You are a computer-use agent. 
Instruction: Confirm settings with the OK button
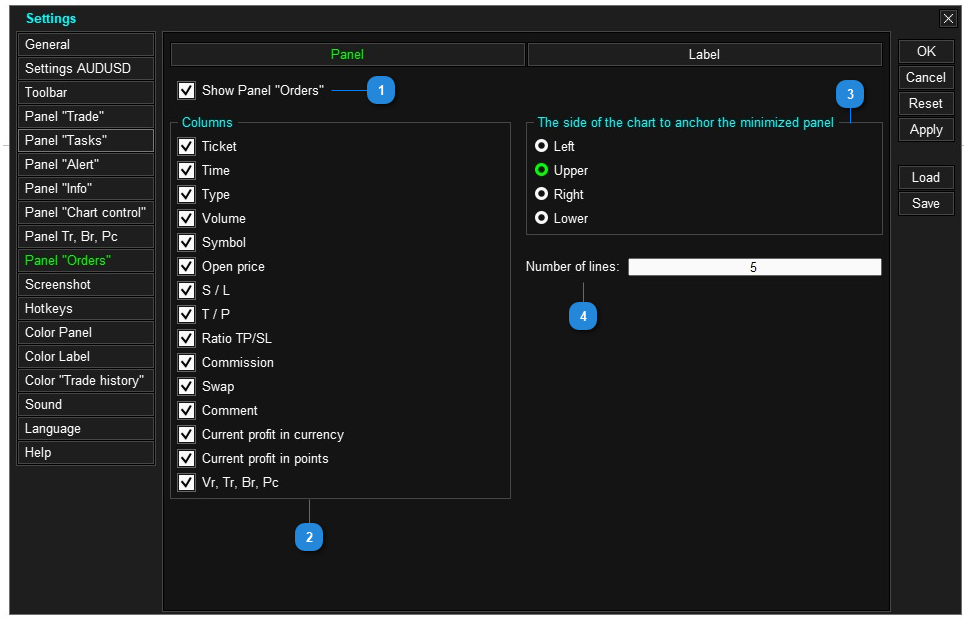[x=926, y=52]
